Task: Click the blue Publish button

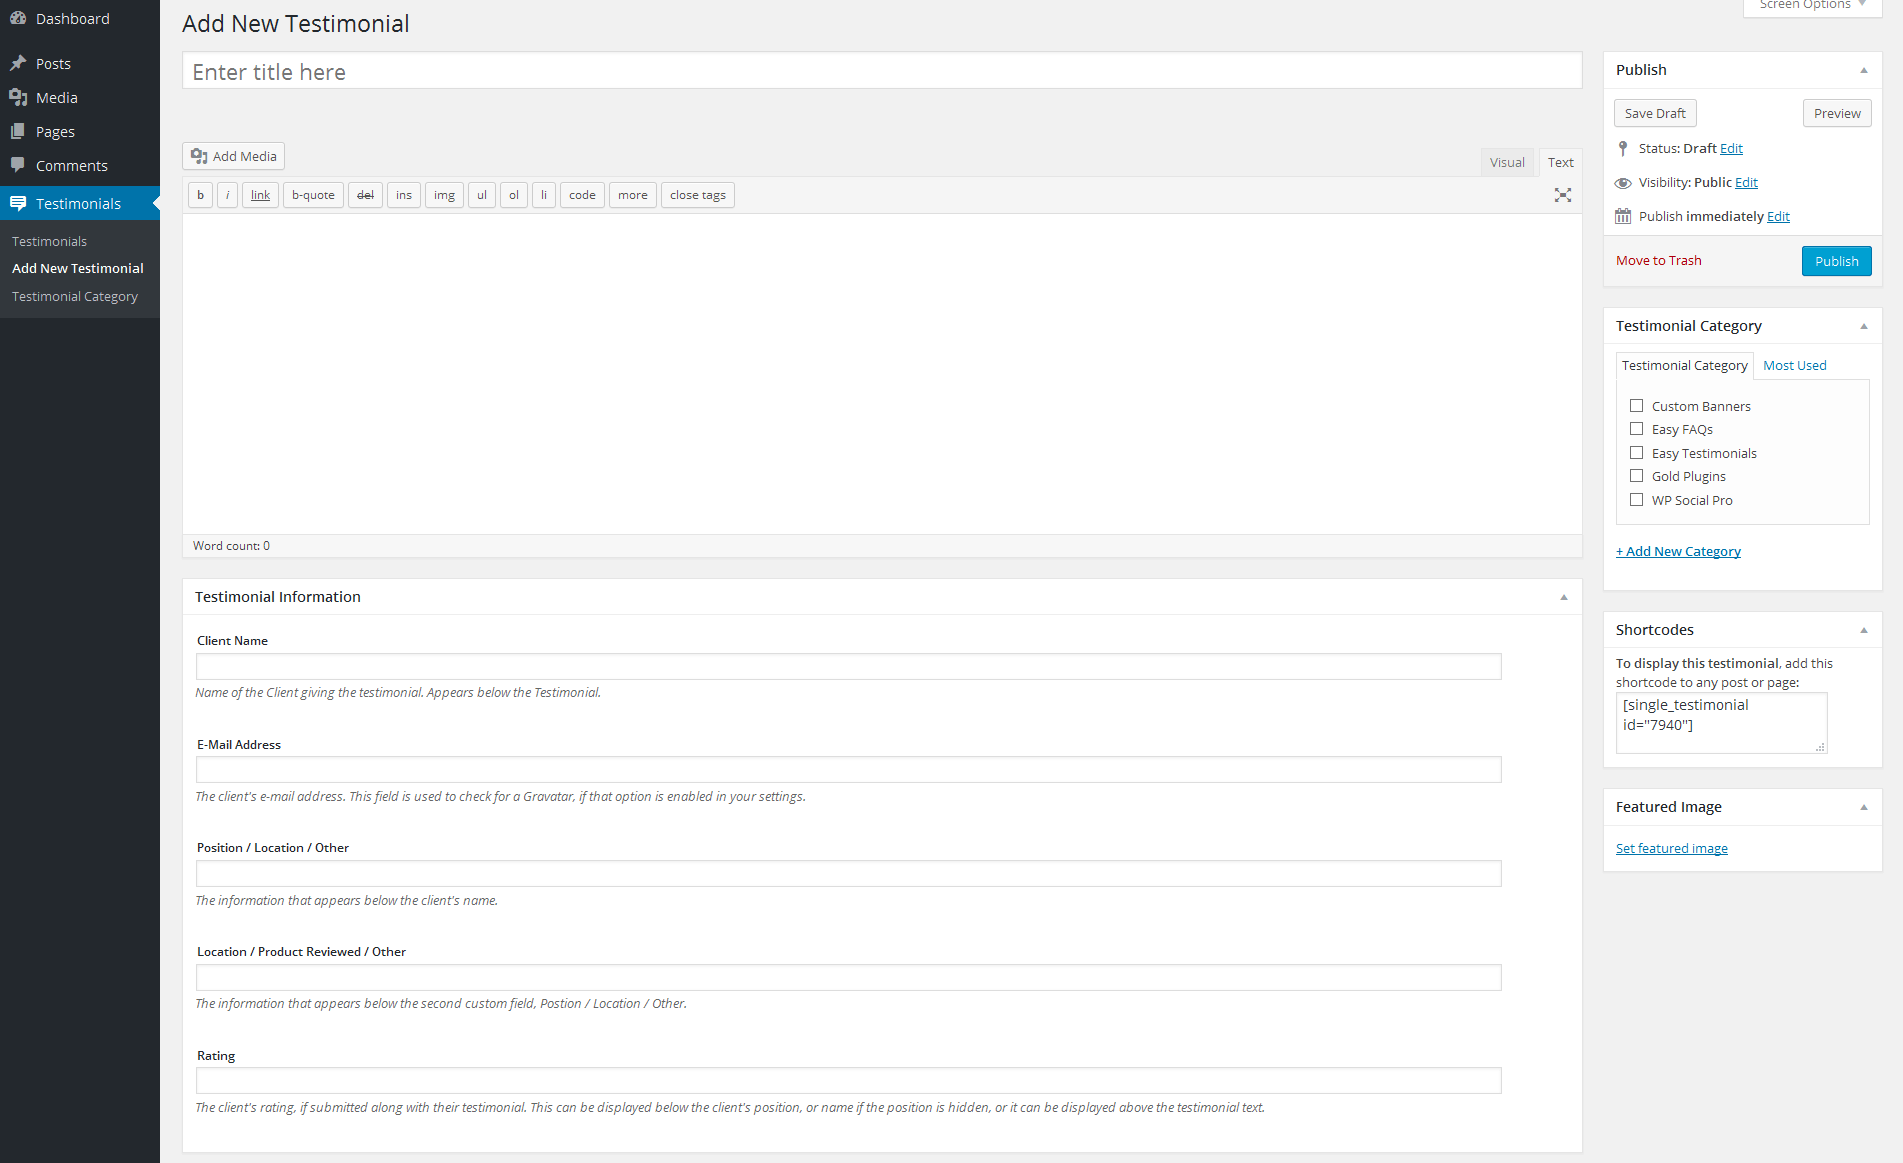Action: 1836,261
